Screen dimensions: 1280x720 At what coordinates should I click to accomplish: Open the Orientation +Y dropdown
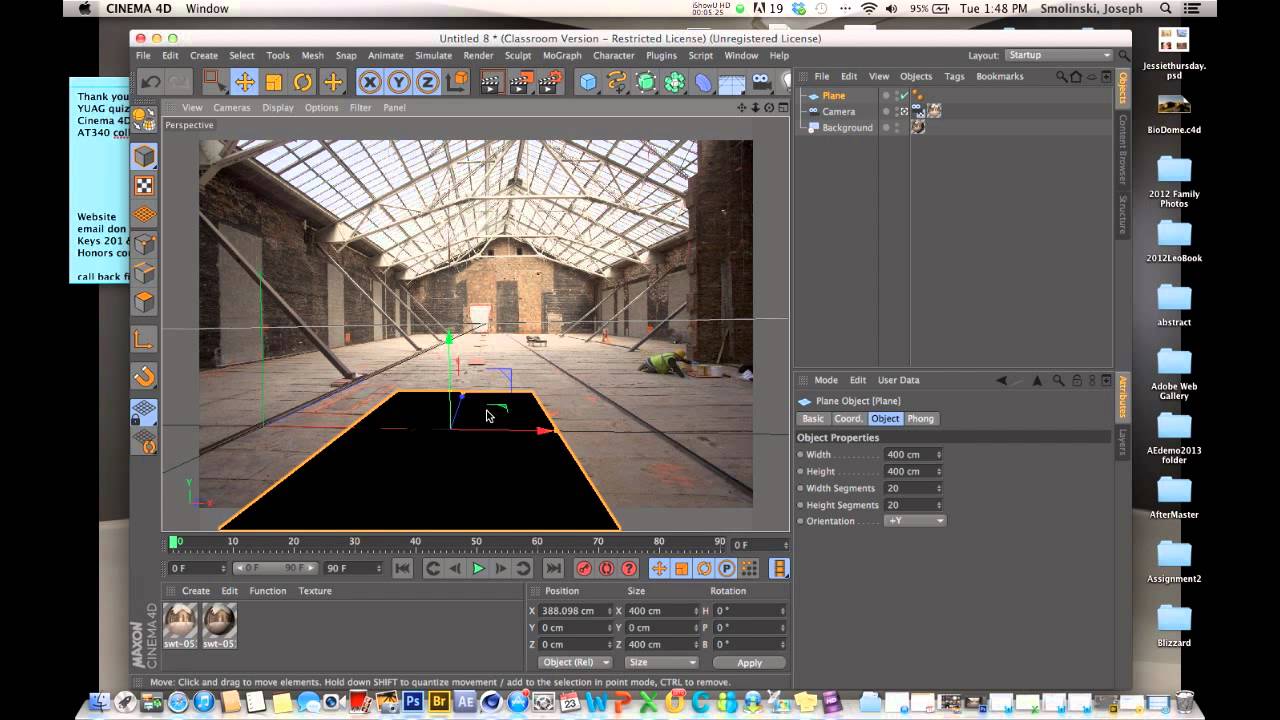click(914, 521)
